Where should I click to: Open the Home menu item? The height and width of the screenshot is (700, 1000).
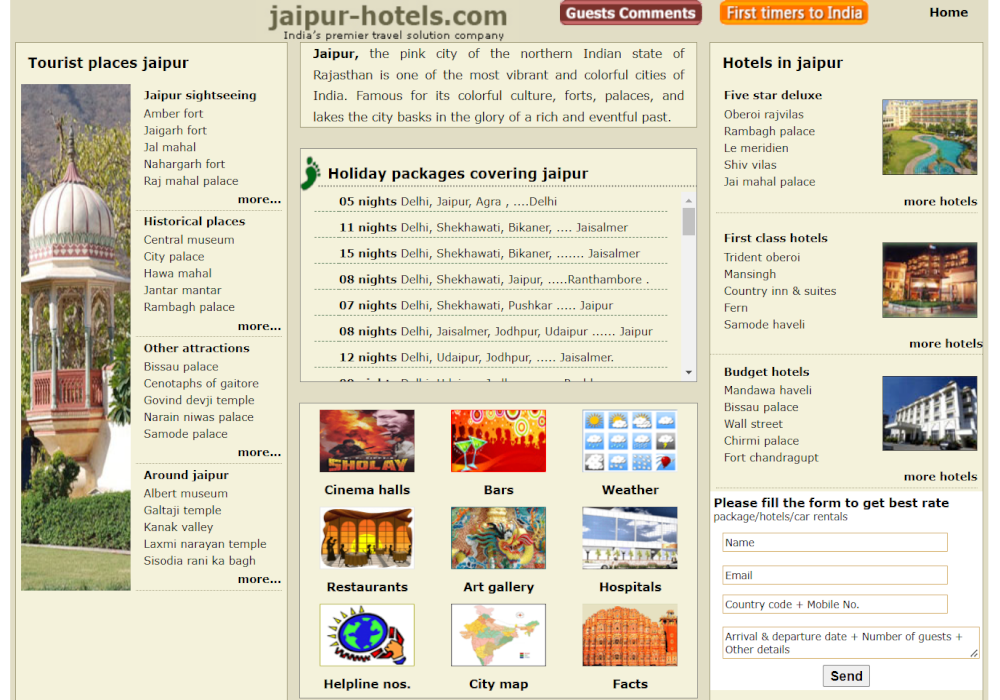[948, 13]
